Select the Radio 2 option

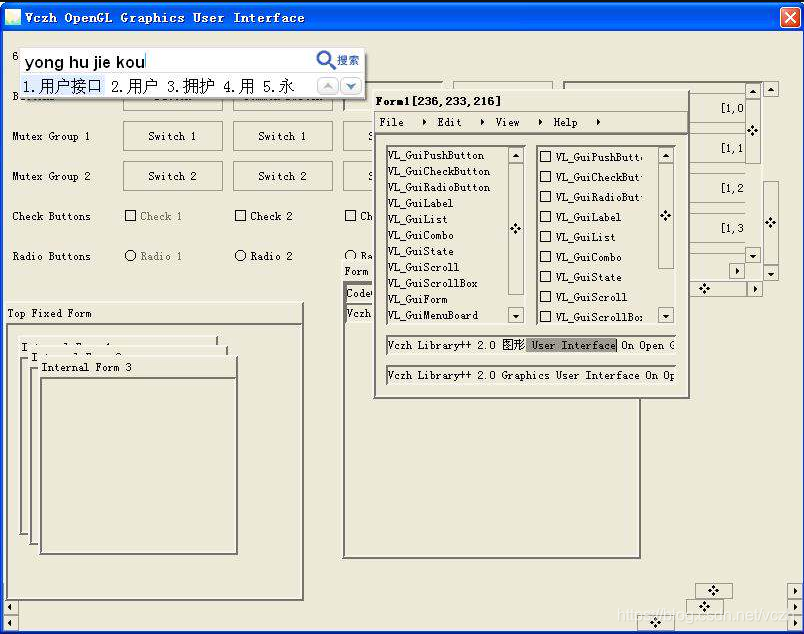(x=240, y=255)
